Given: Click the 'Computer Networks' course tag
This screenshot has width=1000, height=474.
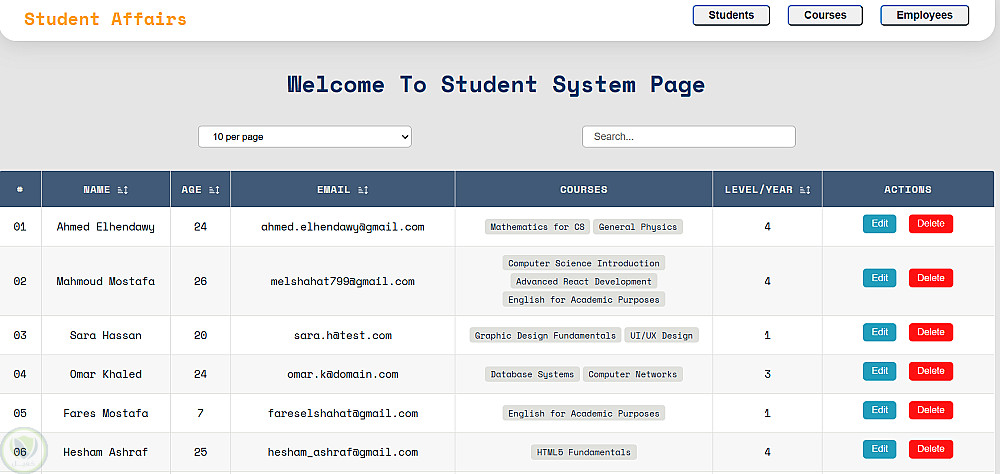Looking at the screenshot, I should tap(633, 374).
